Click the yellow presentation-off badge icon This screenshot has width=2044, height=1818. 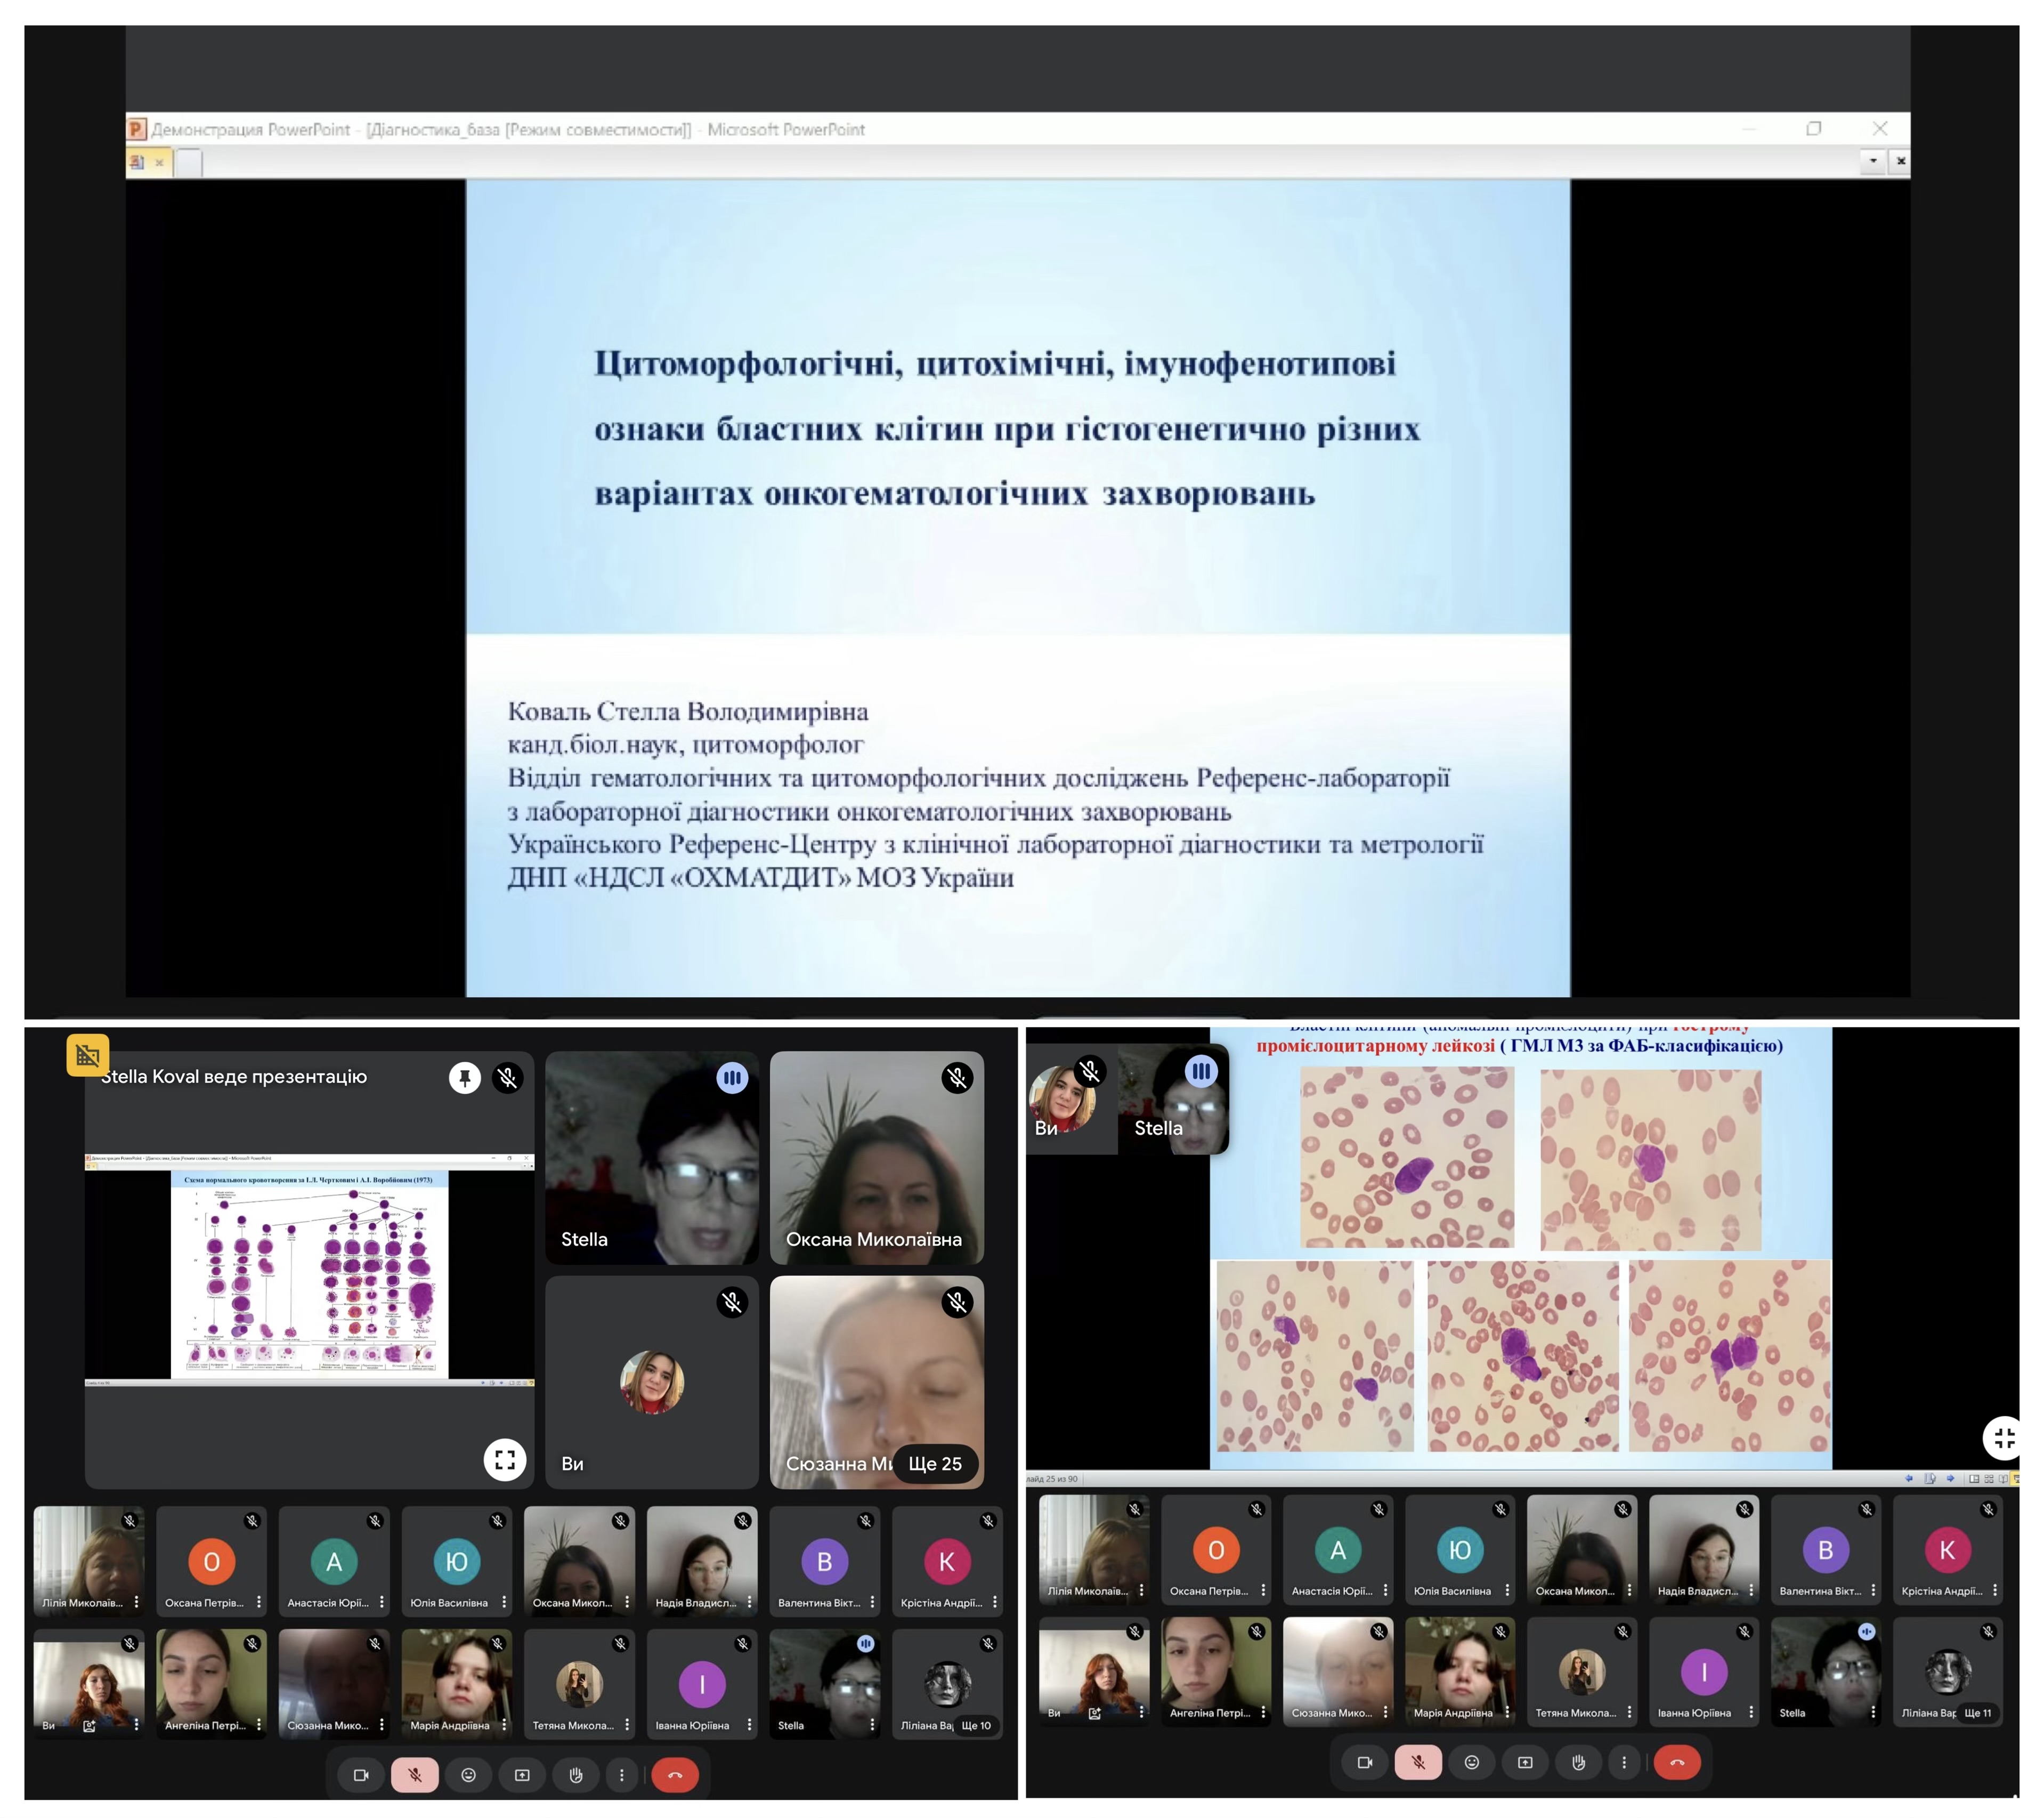(88, 1055)
